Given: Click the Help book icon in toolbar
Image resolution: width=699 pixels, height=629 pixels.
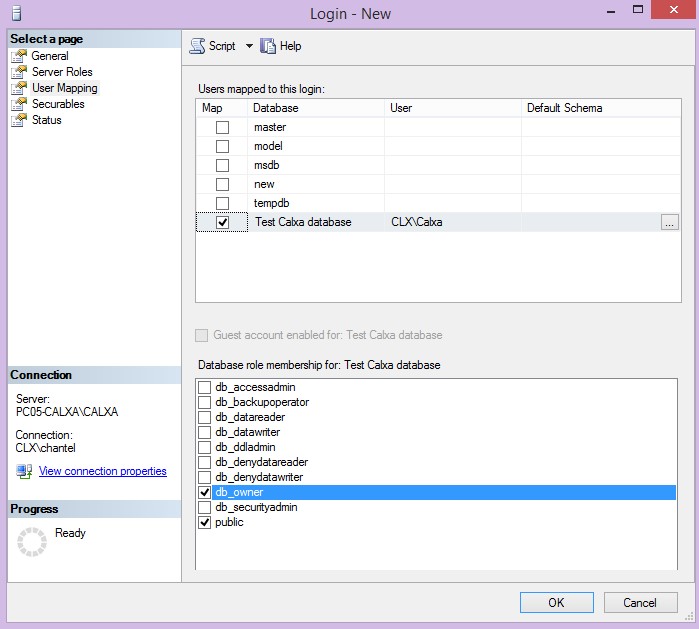Looking at the screenshot, I should [268, 46].
